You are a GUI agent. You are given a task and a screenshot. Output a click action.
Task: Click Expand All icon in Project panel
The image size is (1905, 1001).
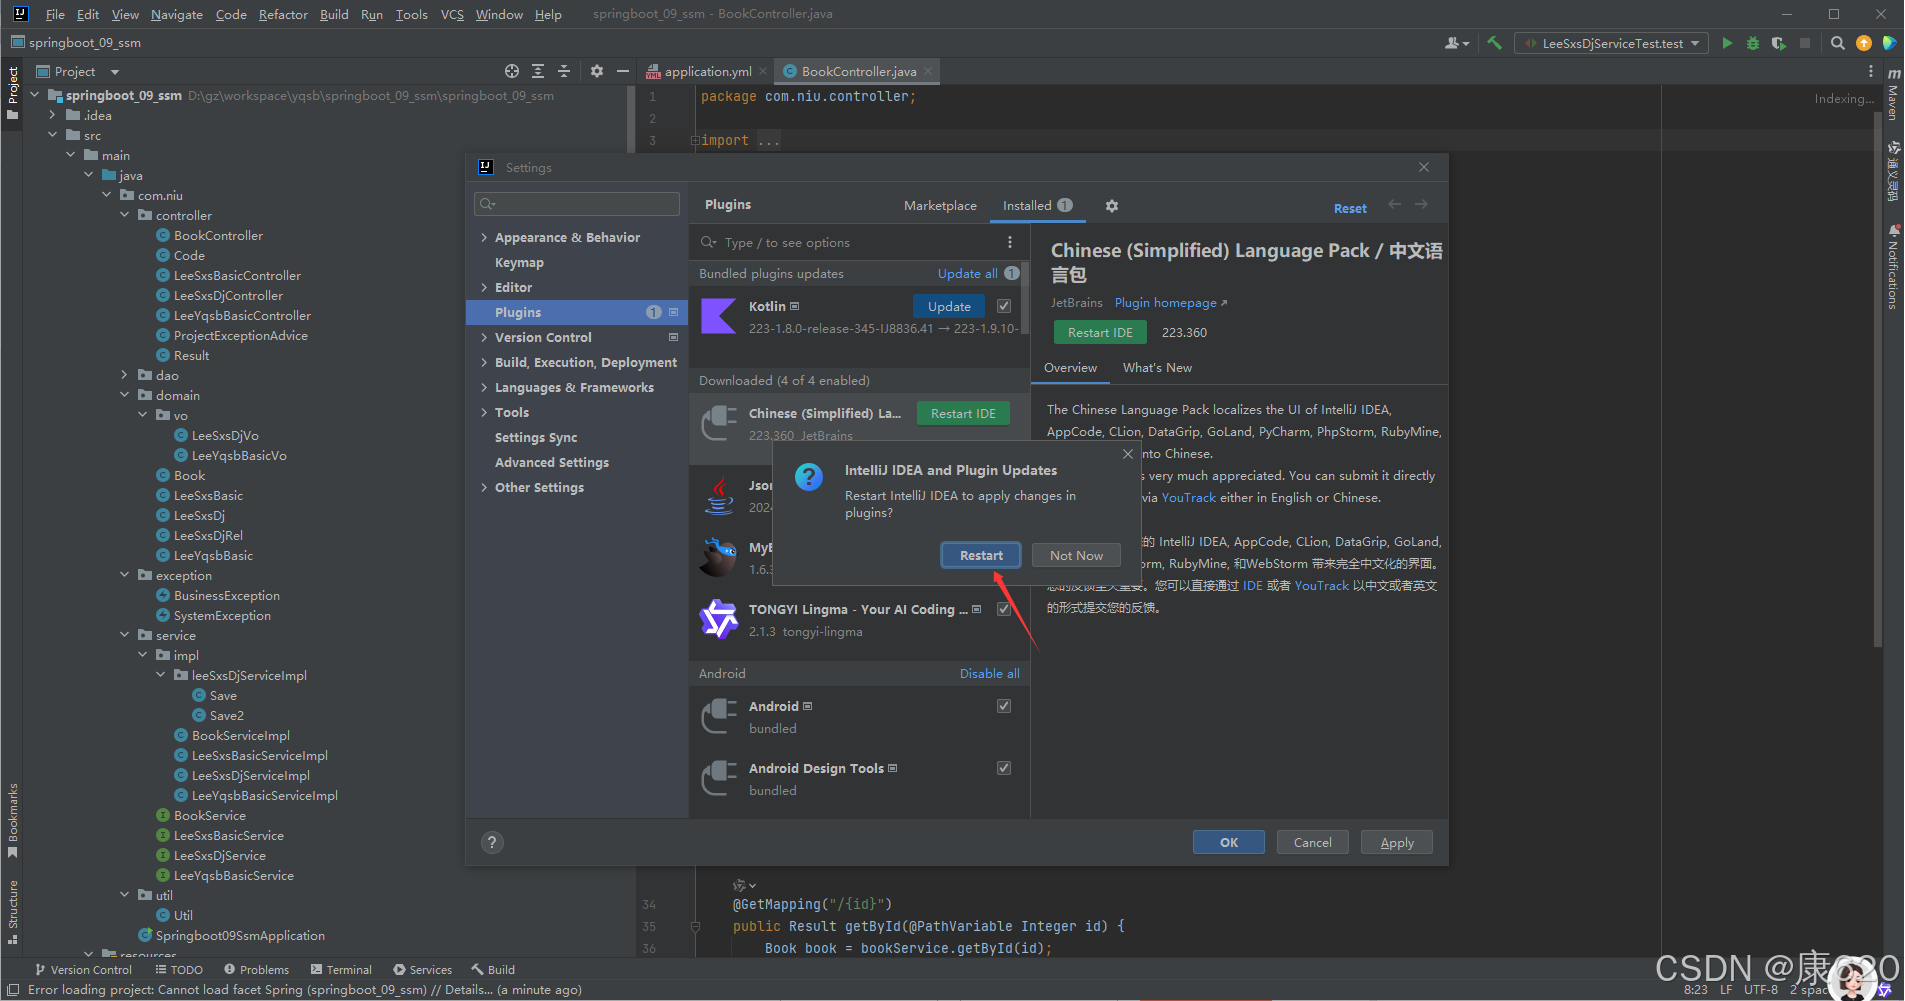pyautogui.click(x=538, y=71)
